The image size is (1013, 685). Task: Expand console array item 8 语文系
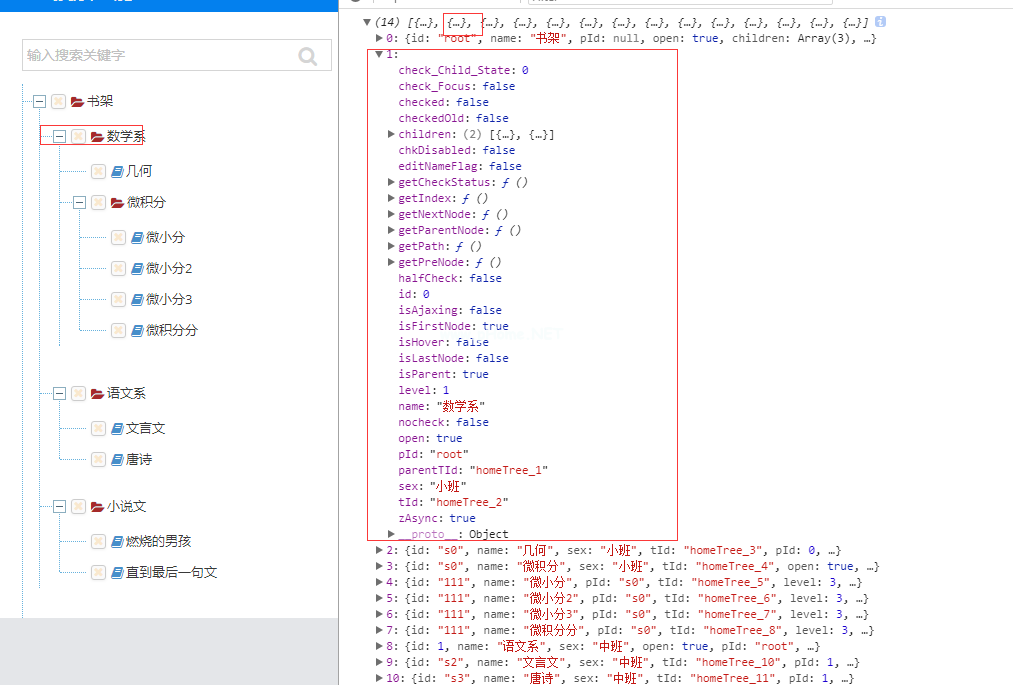[379, 646]
